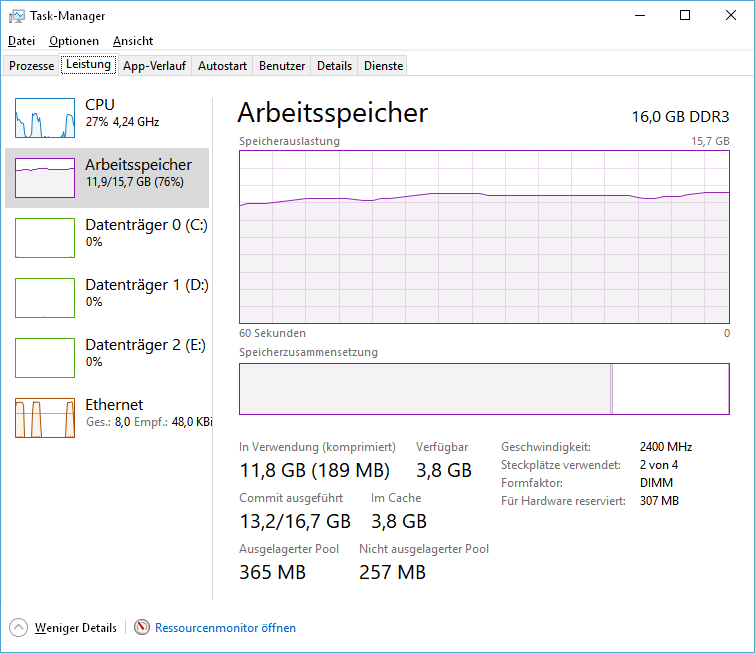Go to the Benutzer tab
The width and height of the screenshot is (755, 653).
pyautogui.click(x=282, y=66)
